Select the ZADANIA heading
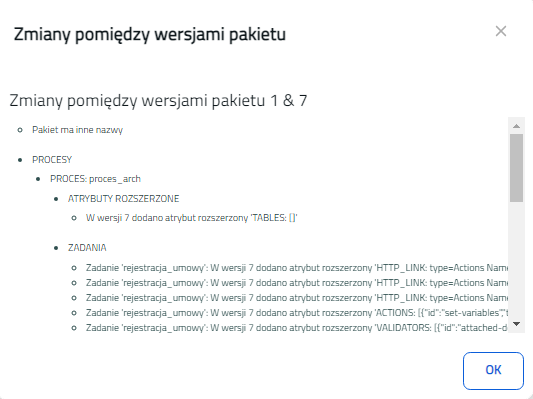 tap(87, 247)
